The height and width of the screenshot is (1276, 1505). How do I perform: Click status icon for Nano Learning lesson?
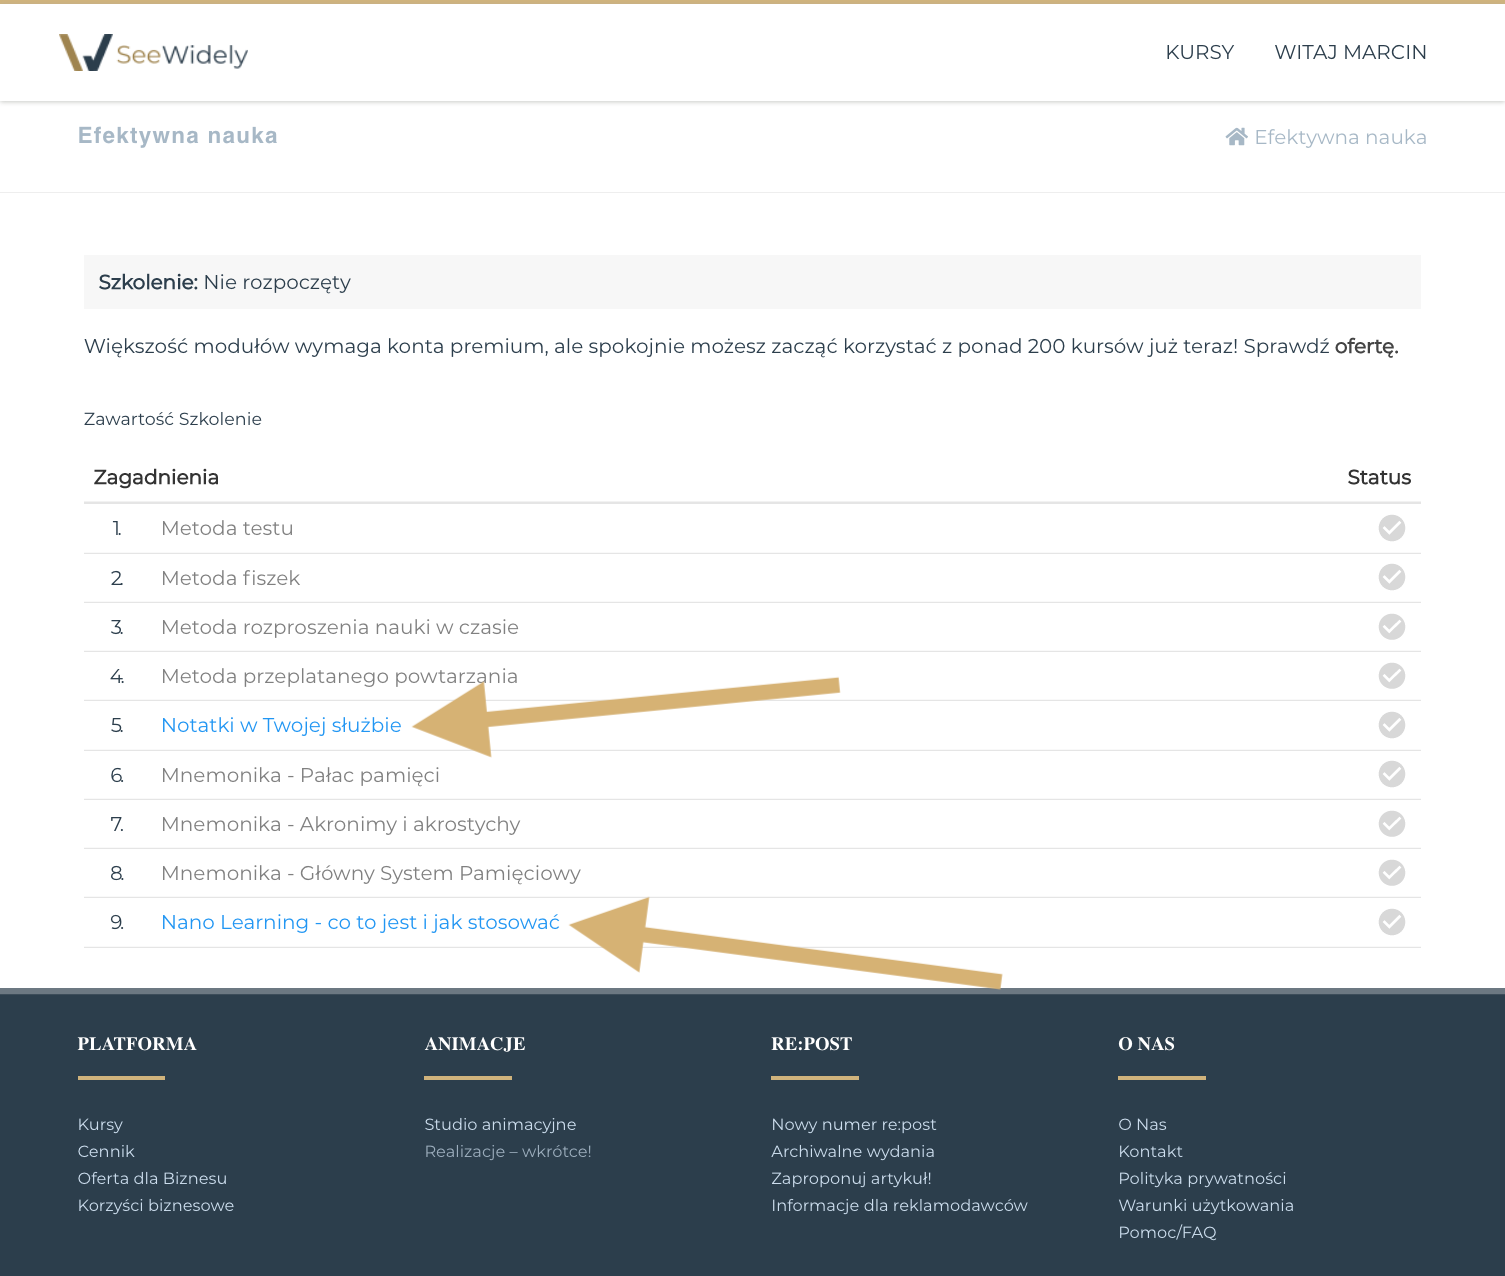(x=1391, y=922)
